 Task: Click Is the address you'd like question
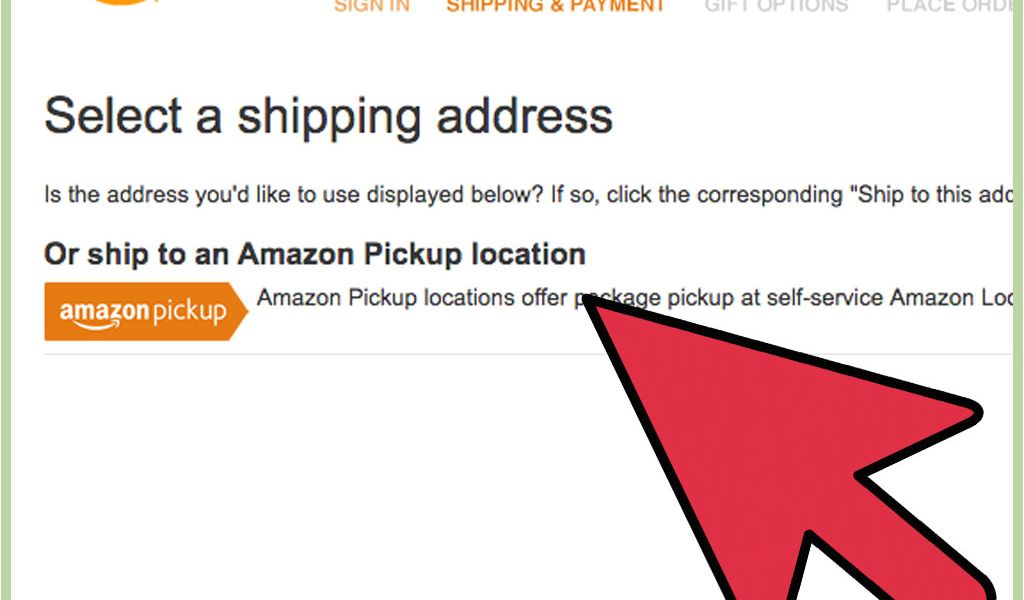click(x=293, y=195)
